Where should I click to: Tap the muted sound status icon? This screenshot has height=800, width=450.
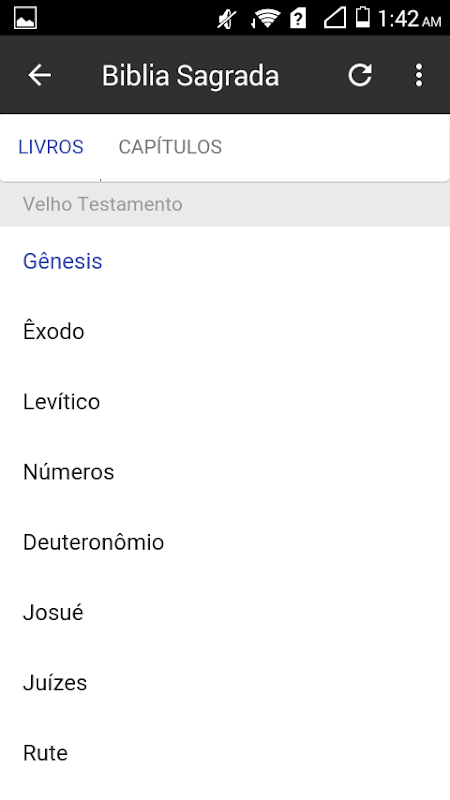[227, 19]
